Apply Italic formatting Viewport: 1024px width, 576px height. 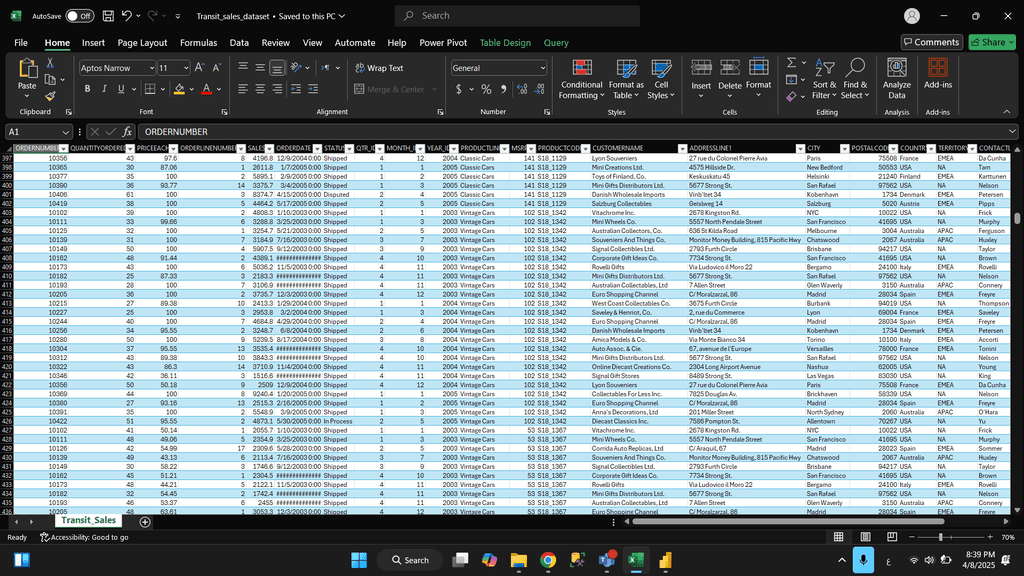point(104,89)
